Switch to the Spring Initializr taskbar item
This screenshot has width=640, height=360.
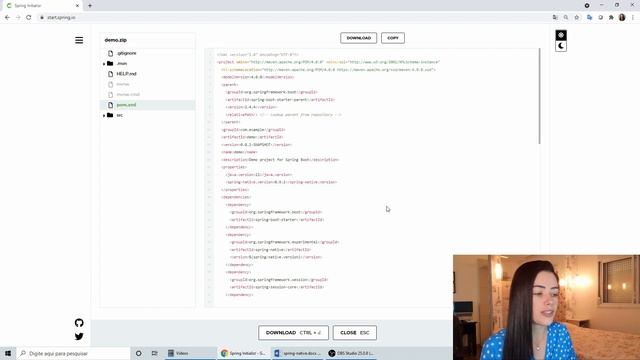pyautogui.click(x=244, y=353)
